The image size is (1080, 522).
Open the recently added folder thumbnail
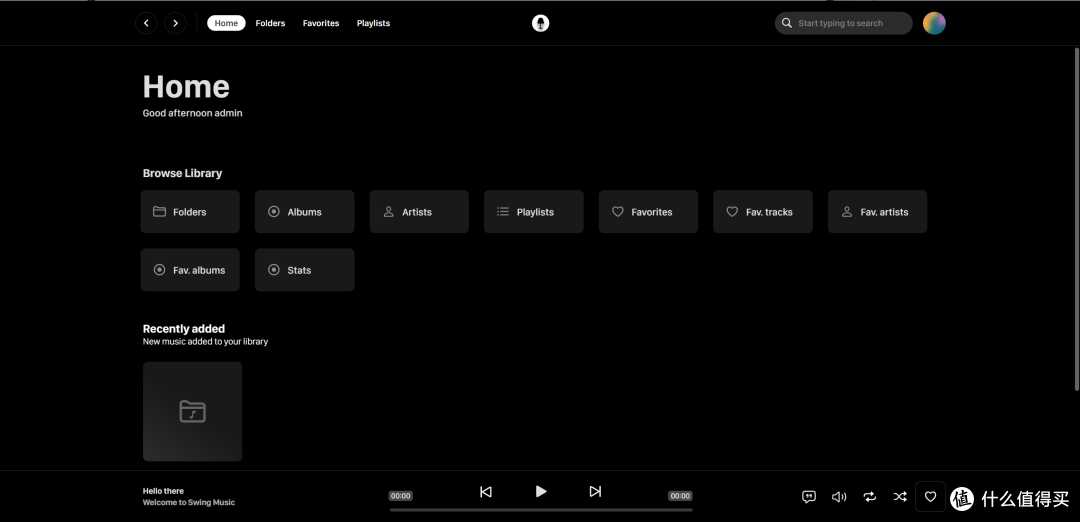[193, 411]
